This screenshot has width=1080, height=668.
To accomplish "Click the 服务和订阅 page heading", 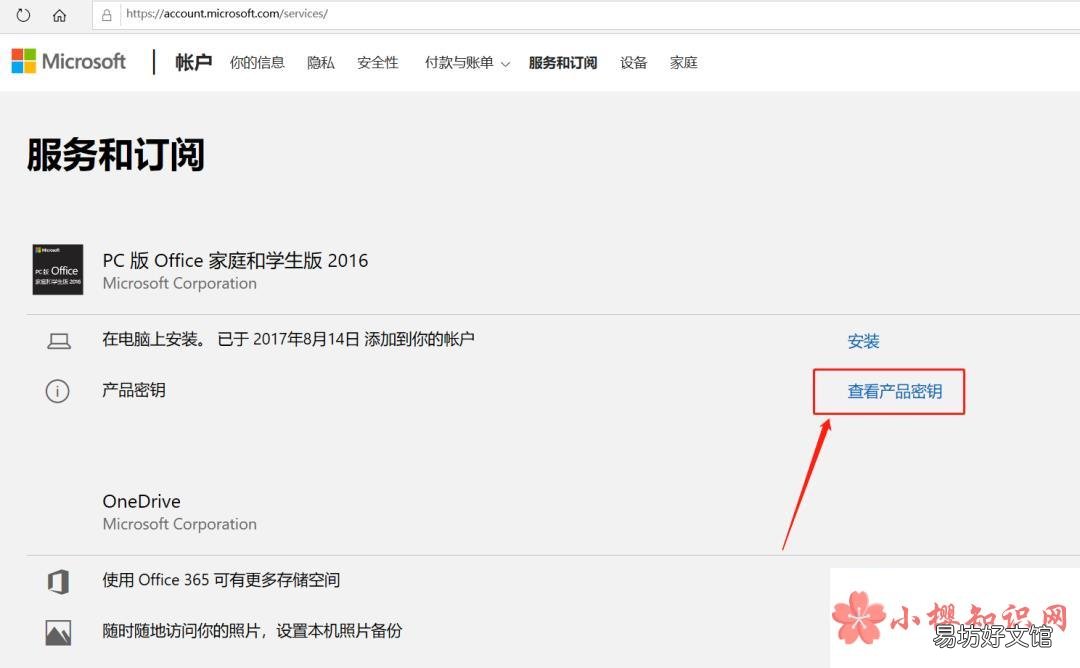I will pyautogui.click(x=116, y=154).
